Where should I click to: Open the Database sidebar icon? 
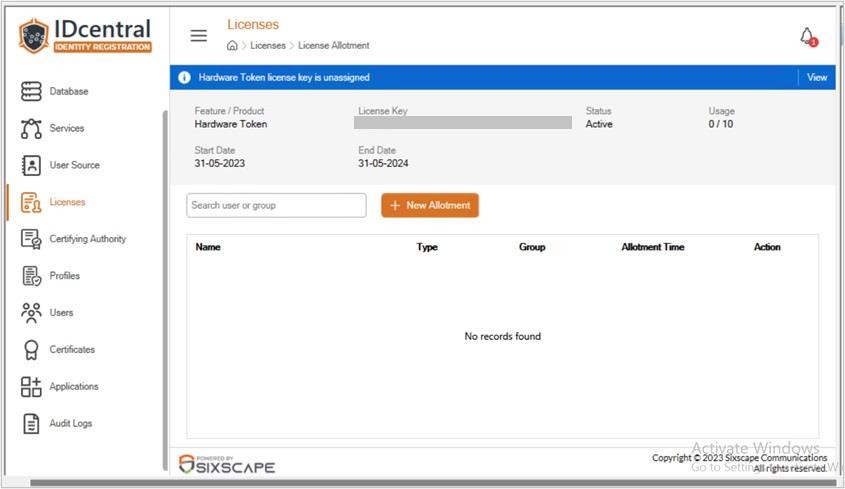tap(31, 91)
